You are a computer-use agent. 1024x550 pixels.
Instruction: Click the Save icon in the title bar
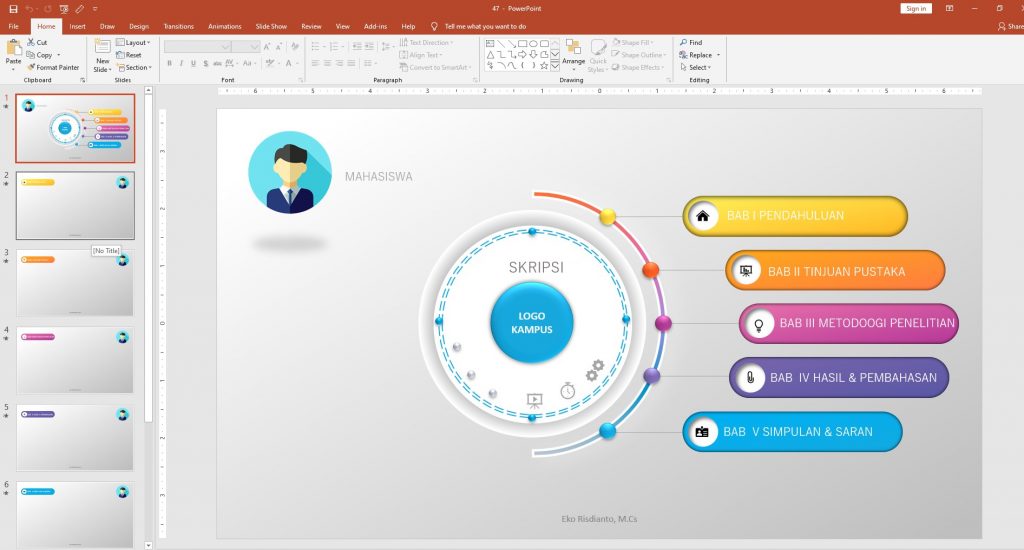click(13, 9)
